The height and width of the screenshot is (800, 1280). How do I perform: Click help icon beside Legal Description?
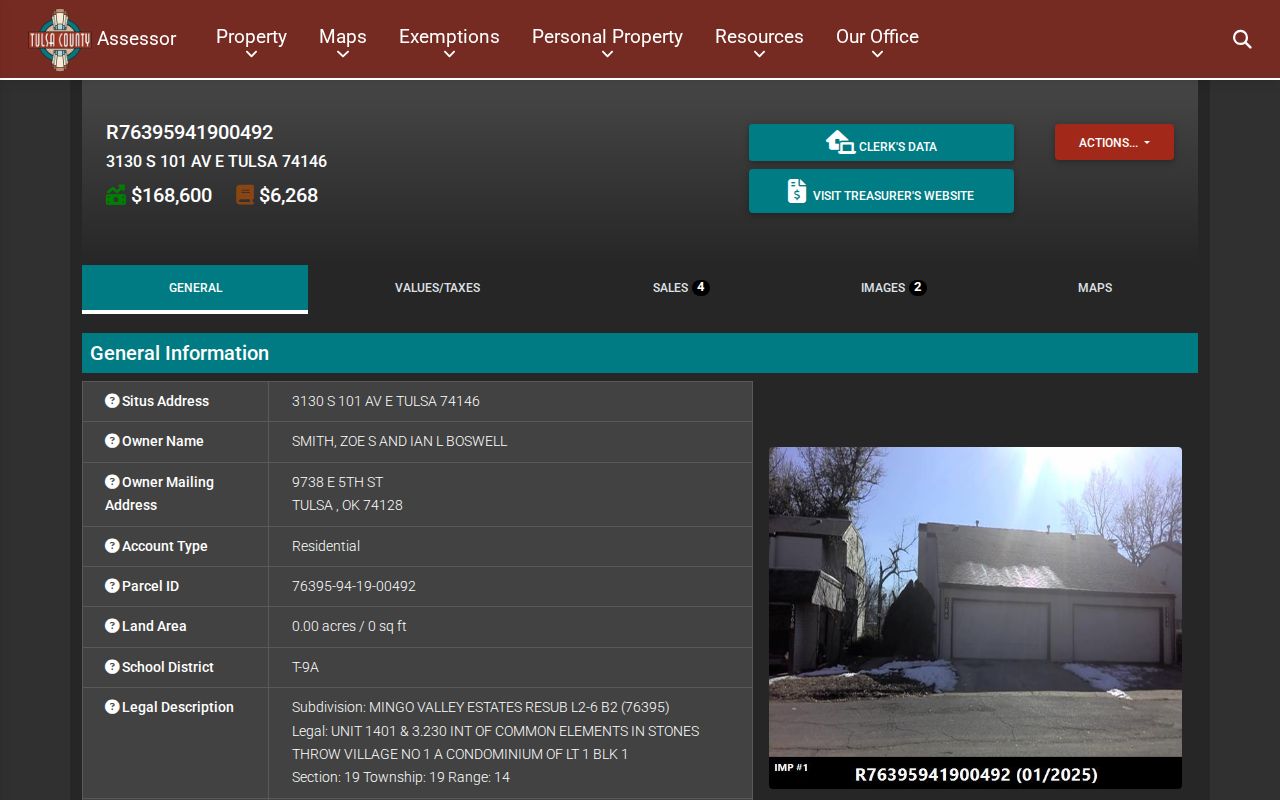click(x=112, y=707)
